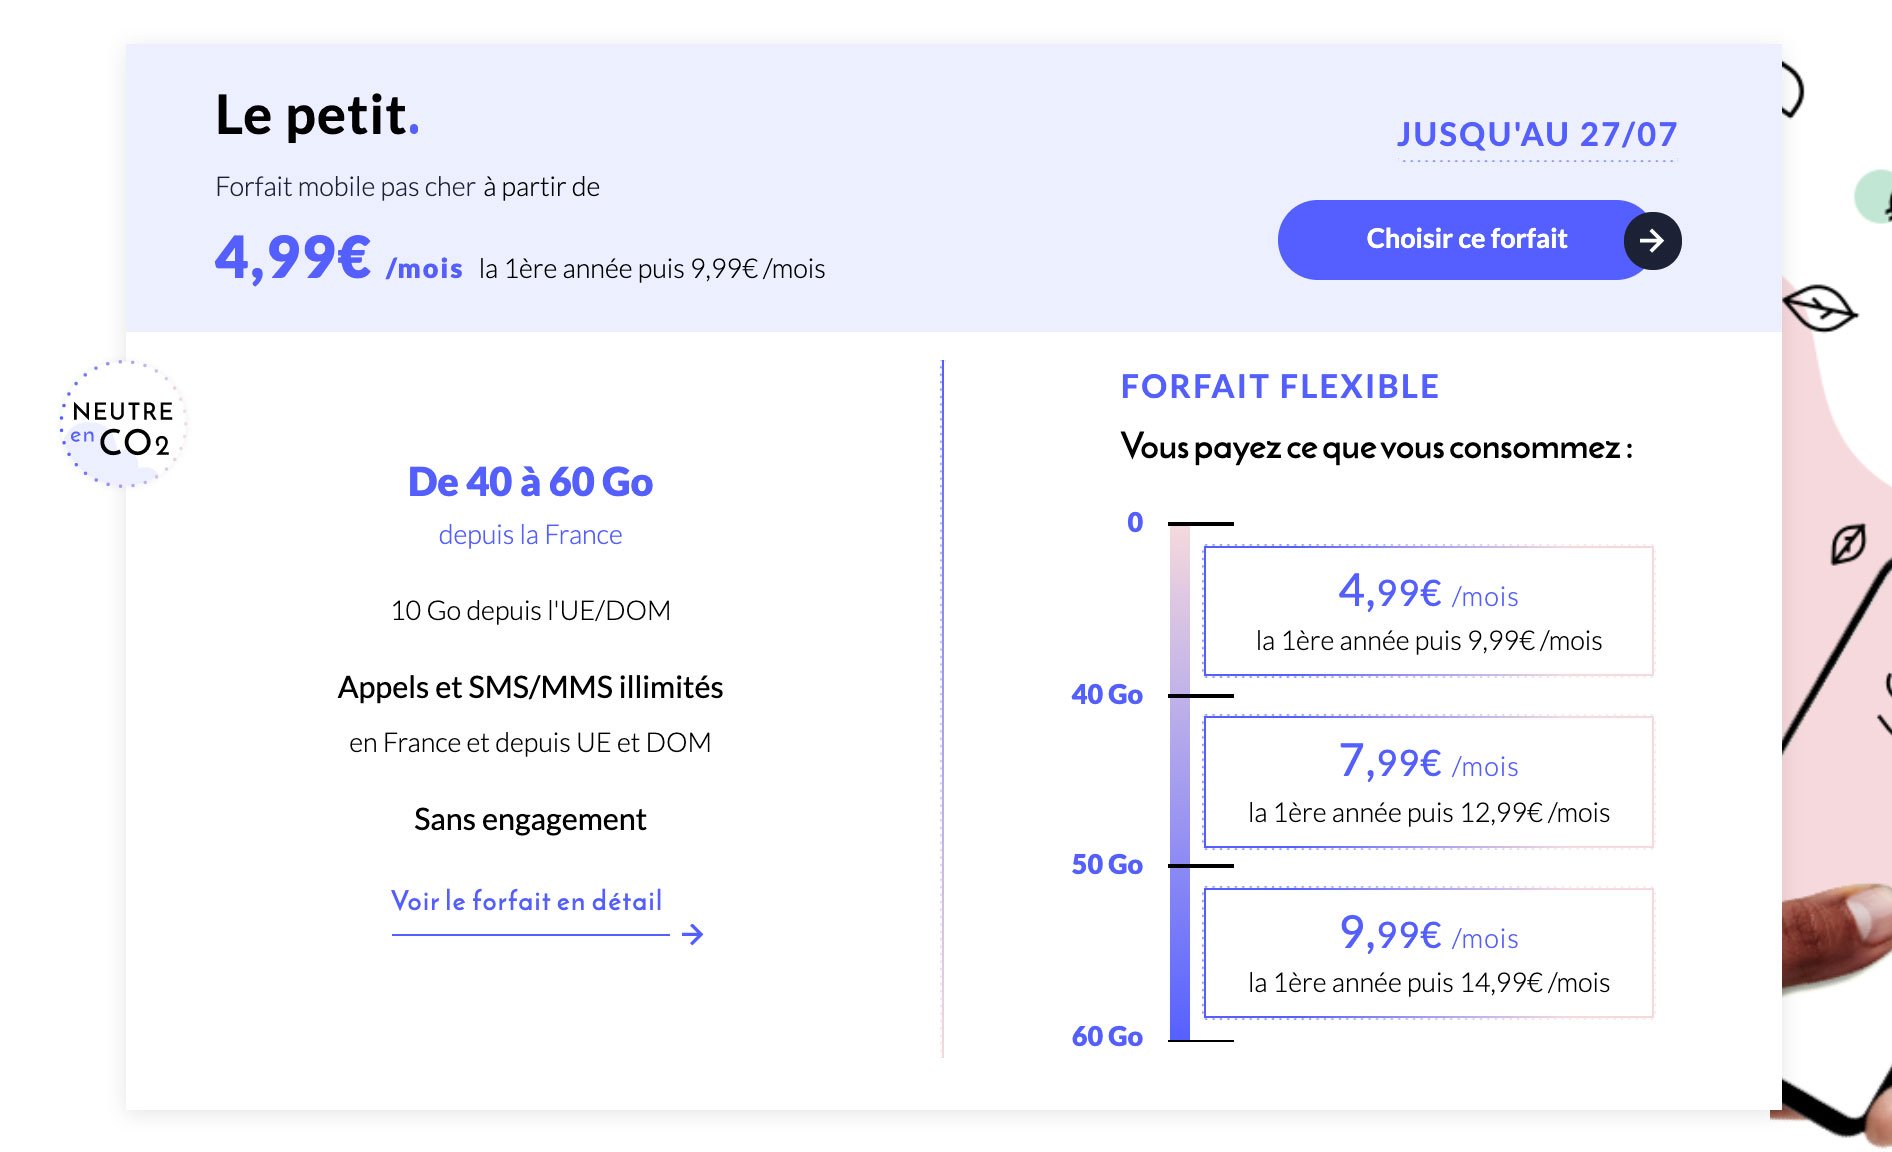Click the arrow circle on Choisir ce forfait
Screen dimensions: 1892x1152
[1652, 240]
